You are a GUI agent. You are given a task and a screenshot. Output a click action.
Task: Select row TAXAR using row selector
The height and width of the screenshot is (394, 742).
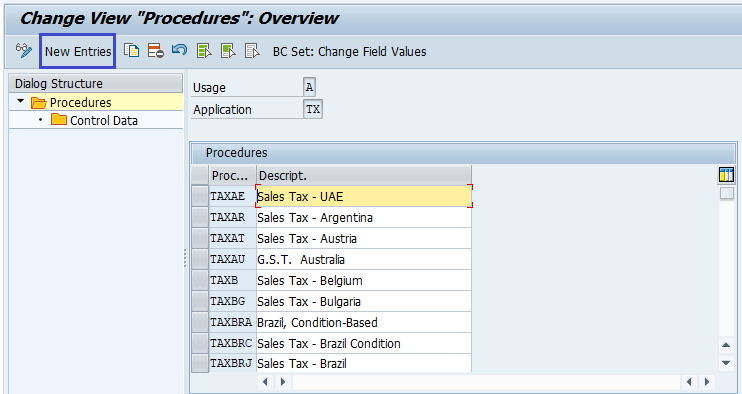(x=200, y=217)
